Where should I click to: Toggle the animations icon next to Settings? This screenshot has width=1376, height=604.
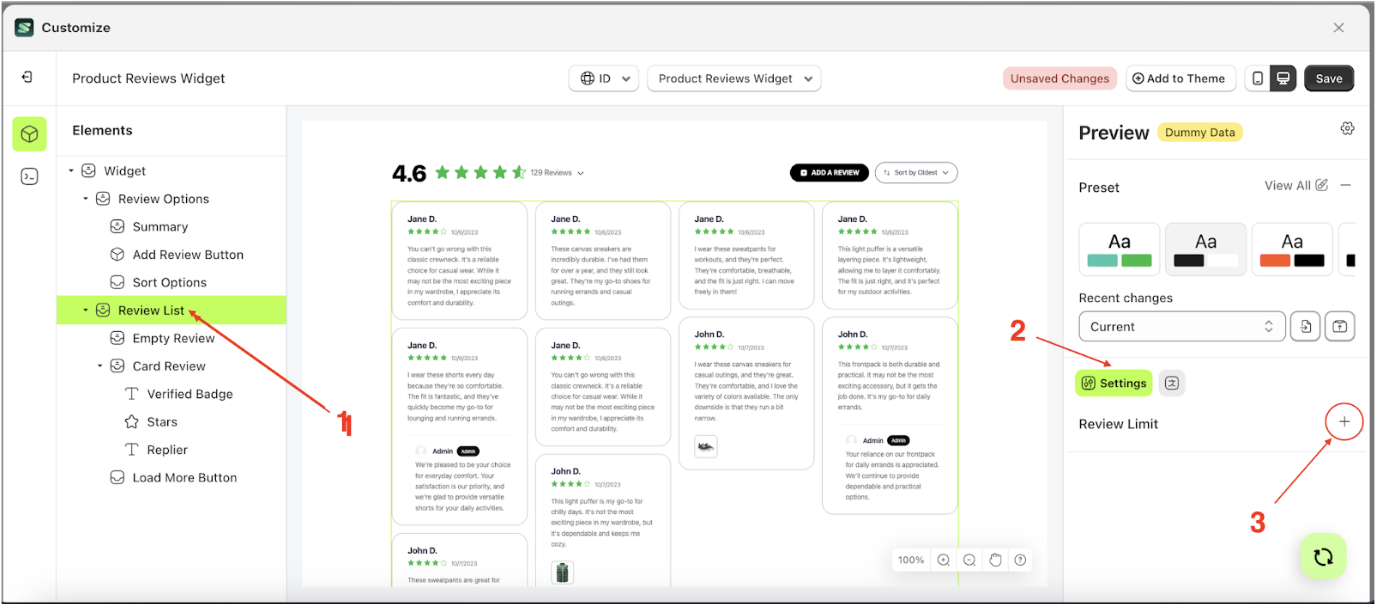(1171, 383)
